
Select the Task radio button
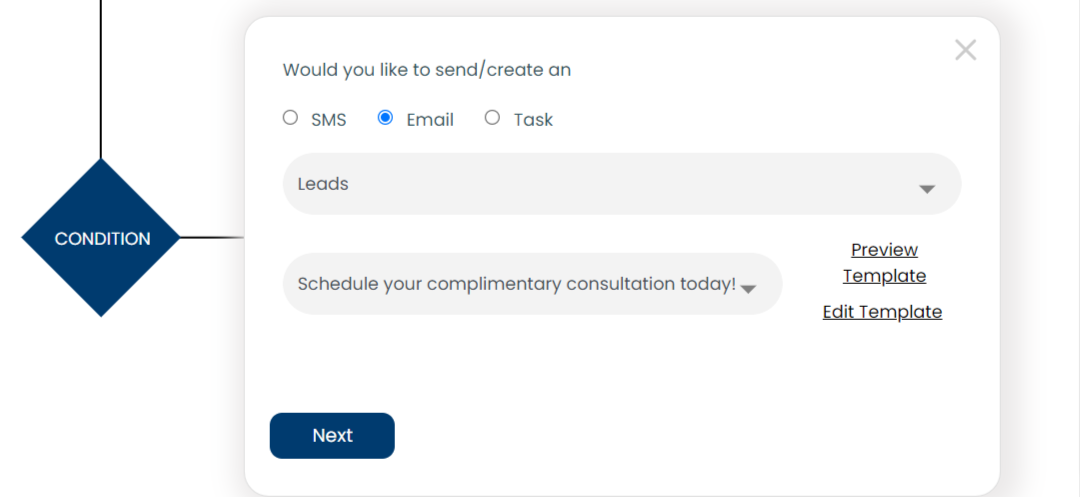tap(492, 118)
